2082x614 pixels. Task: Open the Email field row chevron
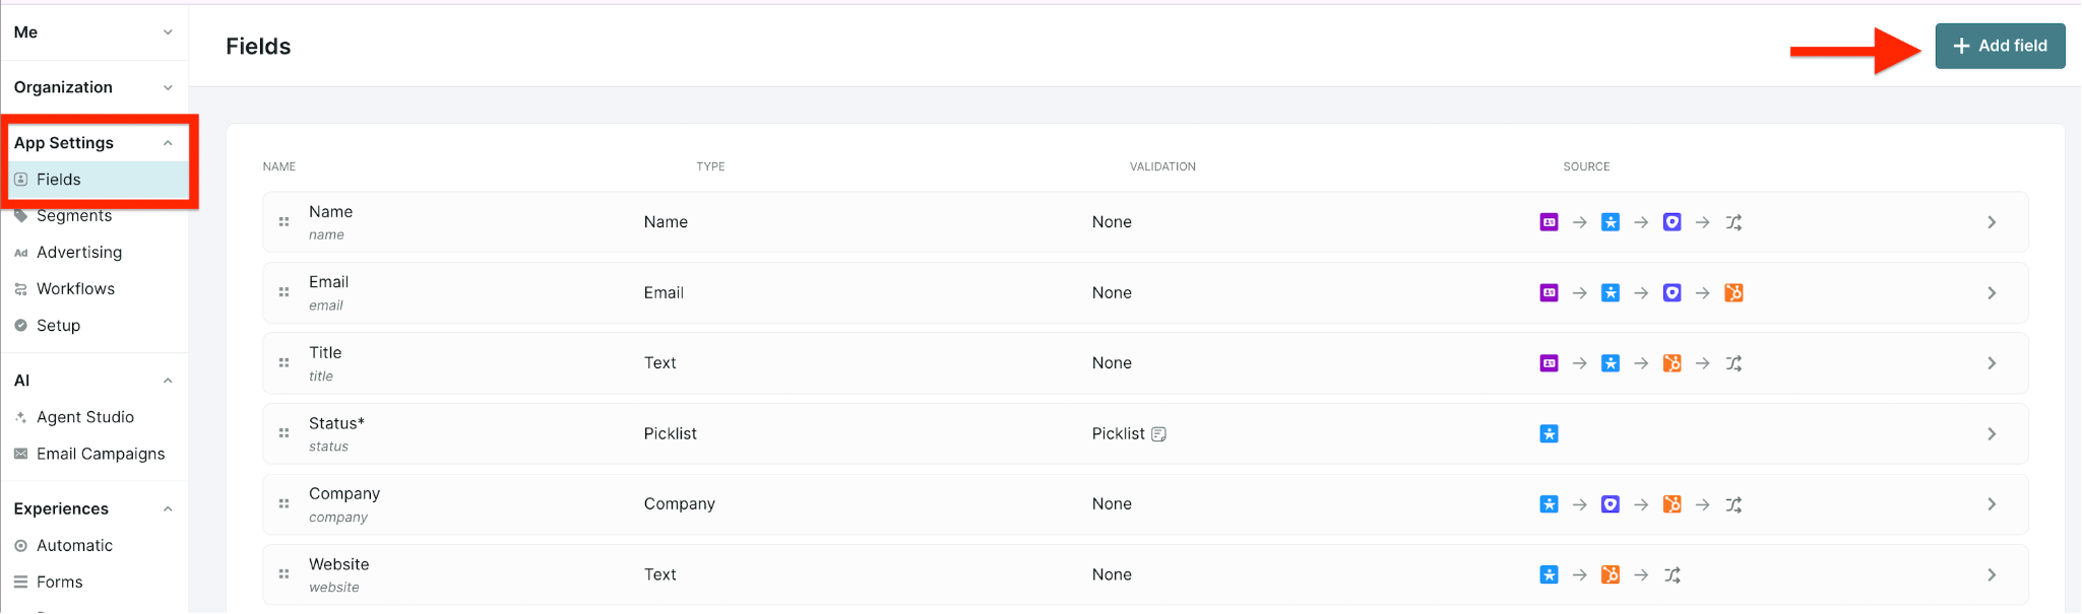[x=1991, y=293]
